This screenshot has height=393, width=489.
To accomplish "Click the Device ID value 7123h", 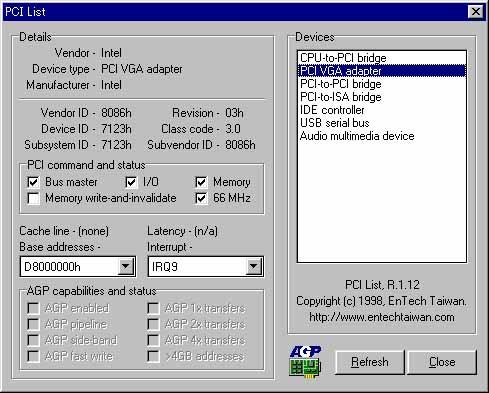I will tap(116, 129).
